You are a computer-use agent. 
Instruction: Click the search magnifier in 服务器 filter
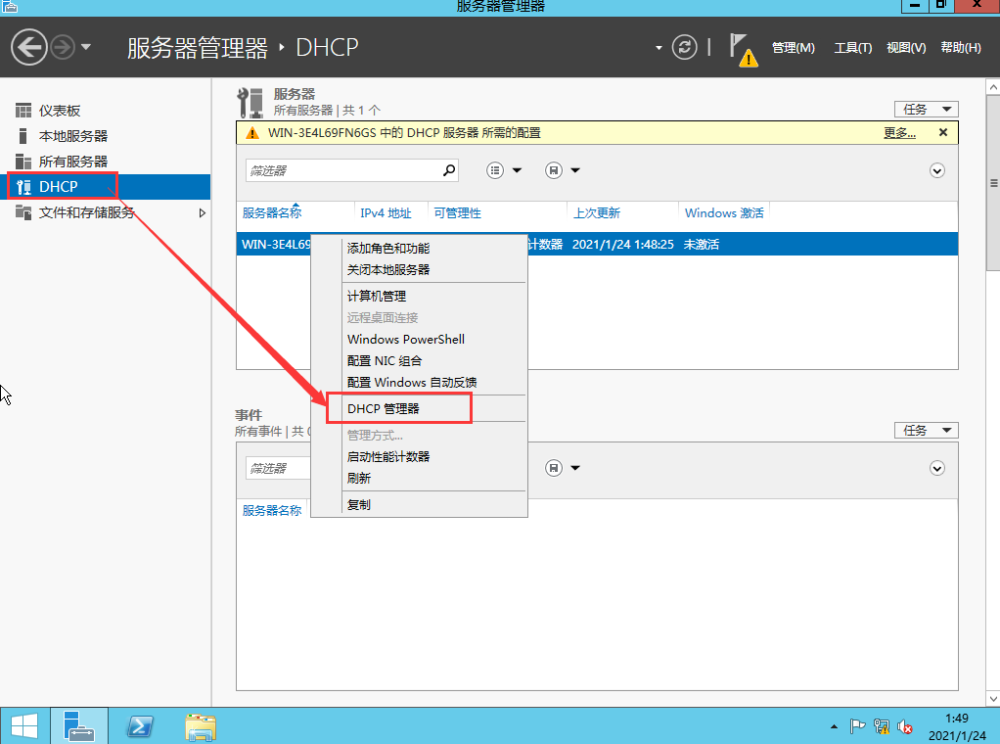tap(450, 170)
